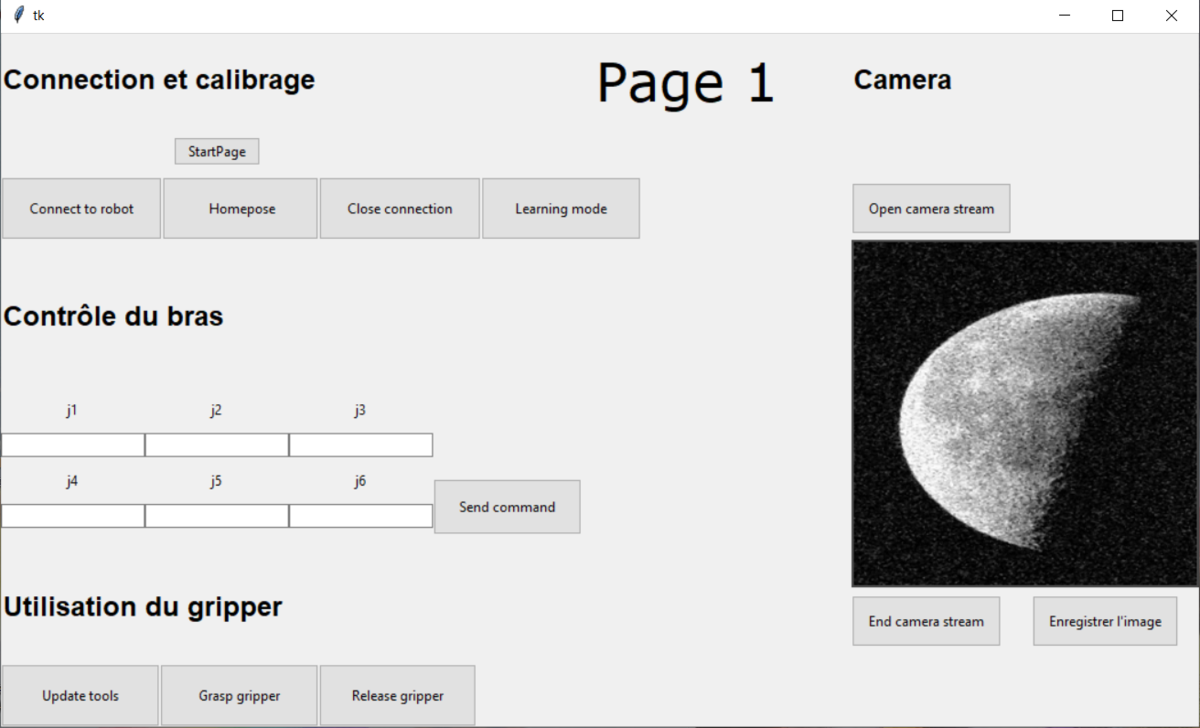The height and width of the screenshot is (728, 1200).
Task: Select the j5 joint entry box
Action: coord(217,516)
